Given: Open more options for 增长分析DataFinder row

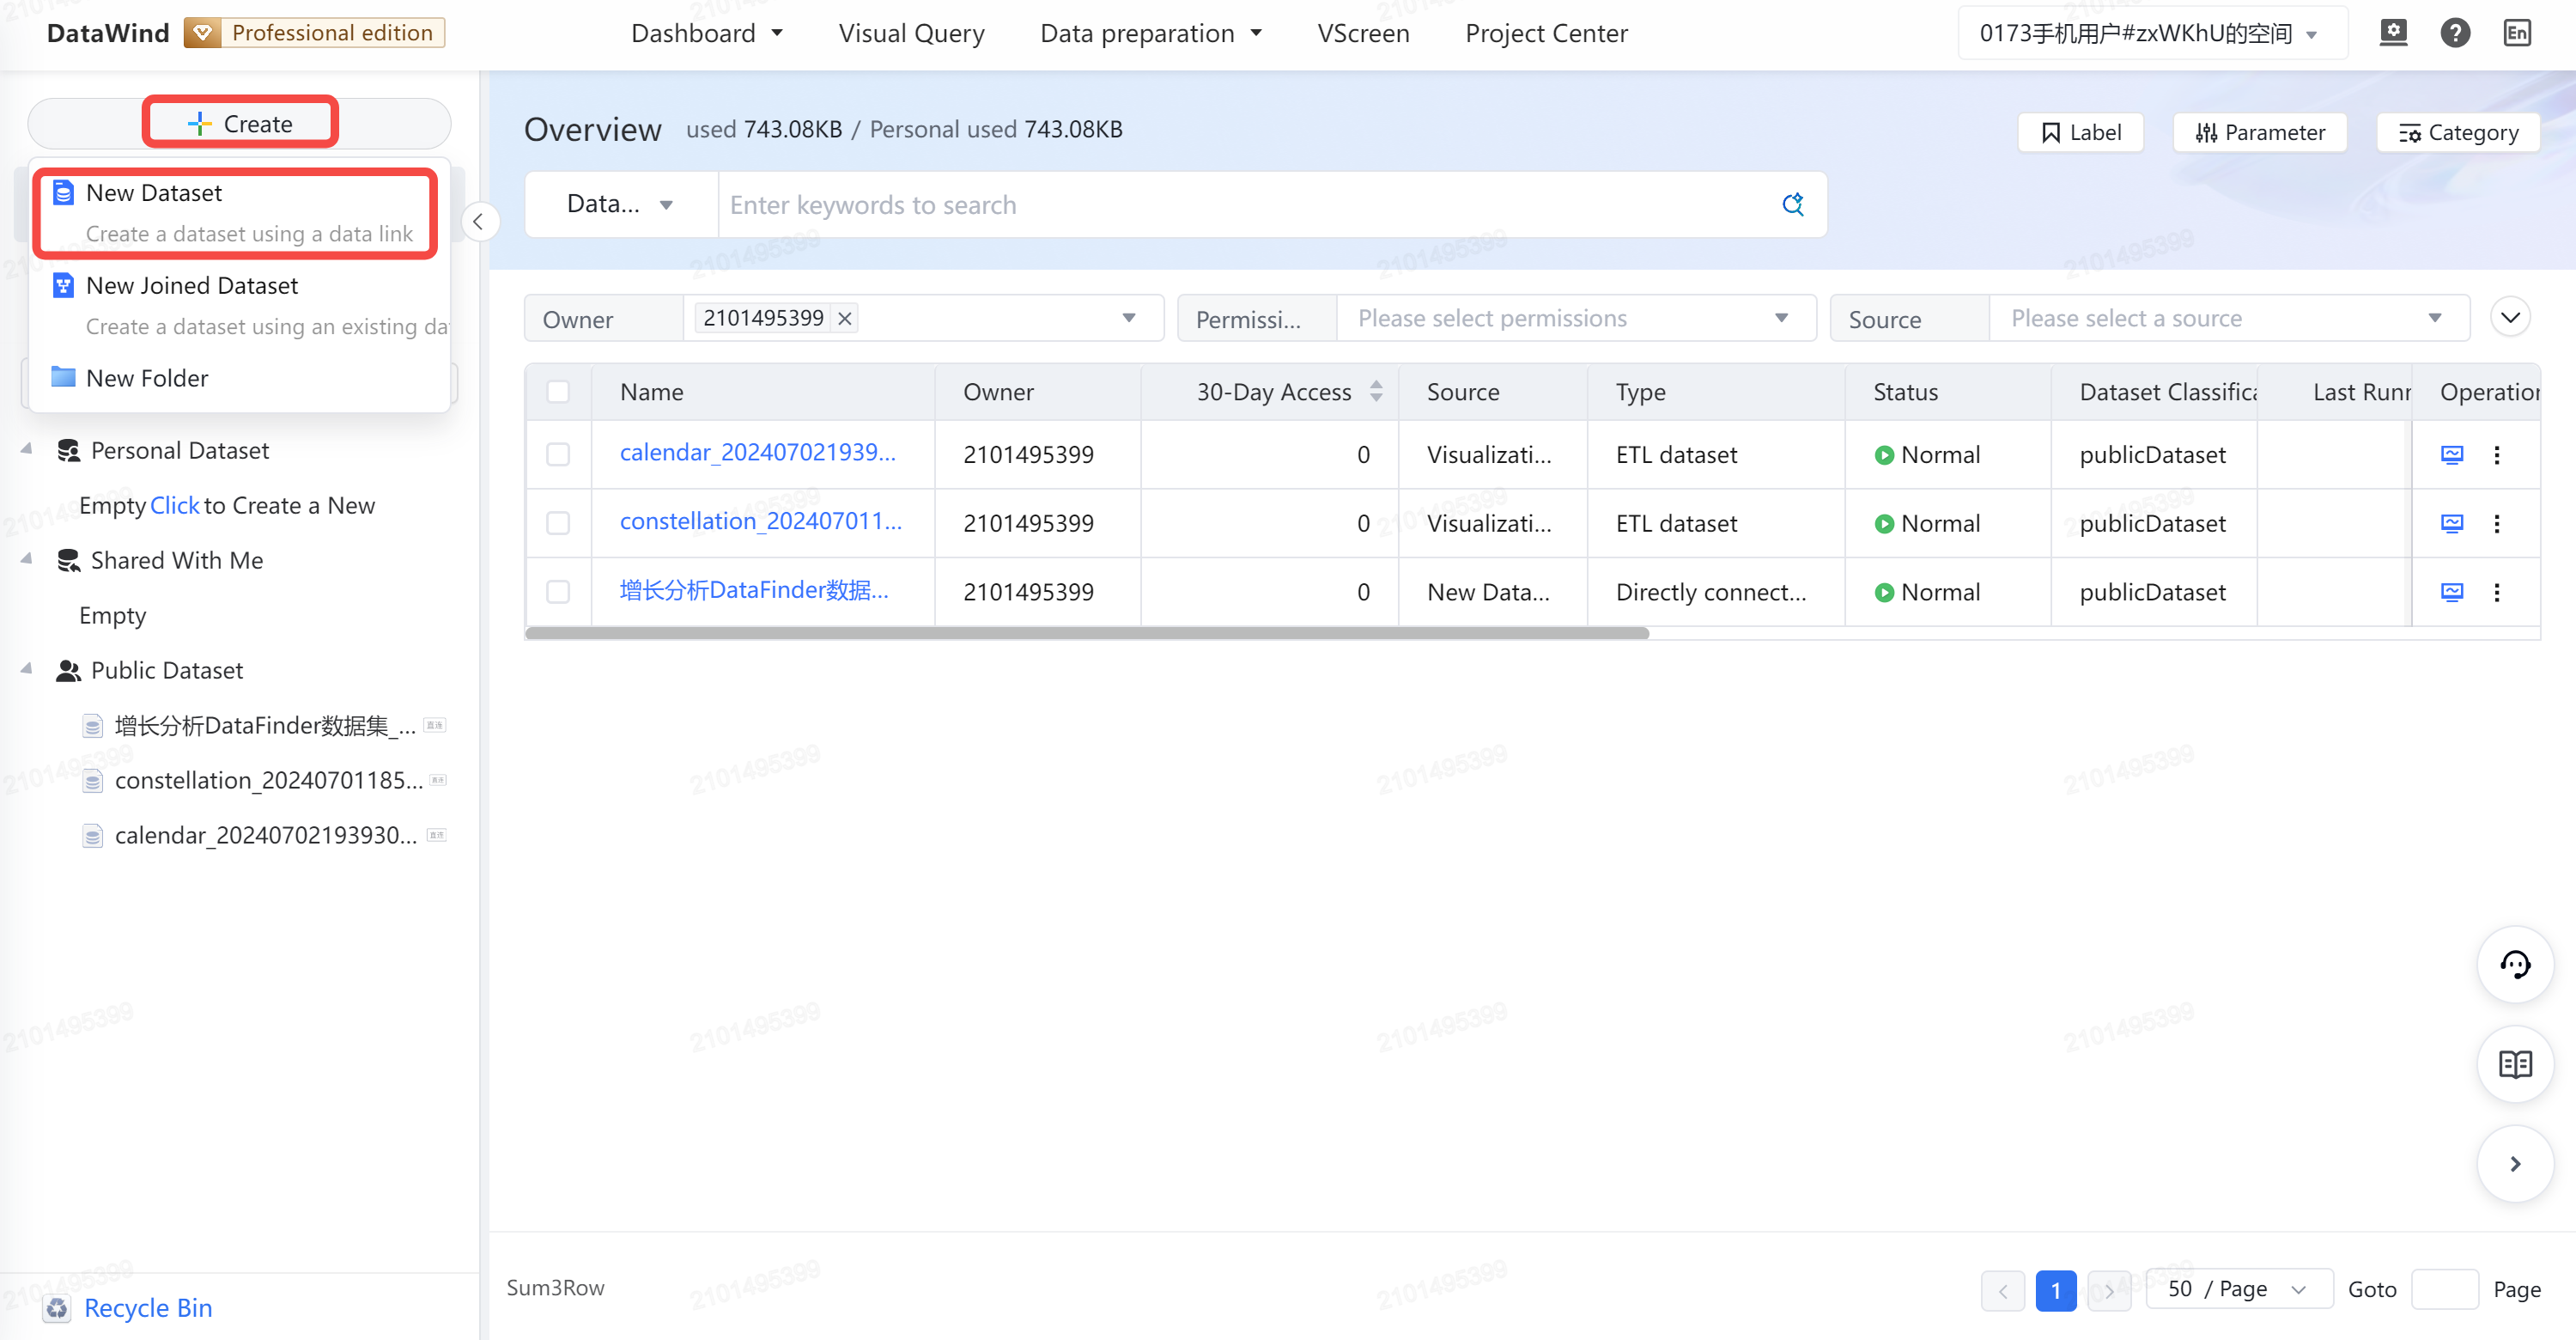Looking at the screenshot, I should click(x=2497, y=592).
